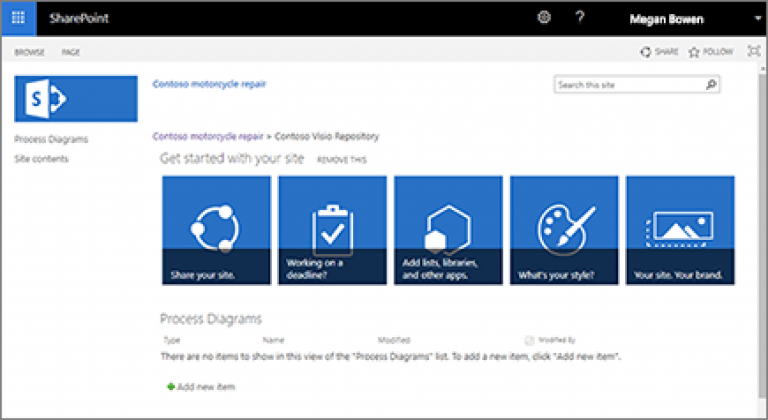Sort by the Modified column header
Viewport: 768px width, 420px height.
(x=394, y=340)
